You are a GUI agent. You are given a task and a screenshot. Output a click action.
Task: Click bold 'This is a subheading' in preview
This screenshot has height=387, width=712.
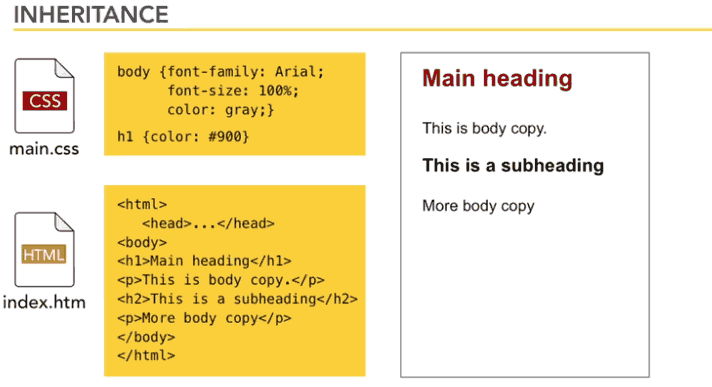pyautogui.click(x=513, y=165)
